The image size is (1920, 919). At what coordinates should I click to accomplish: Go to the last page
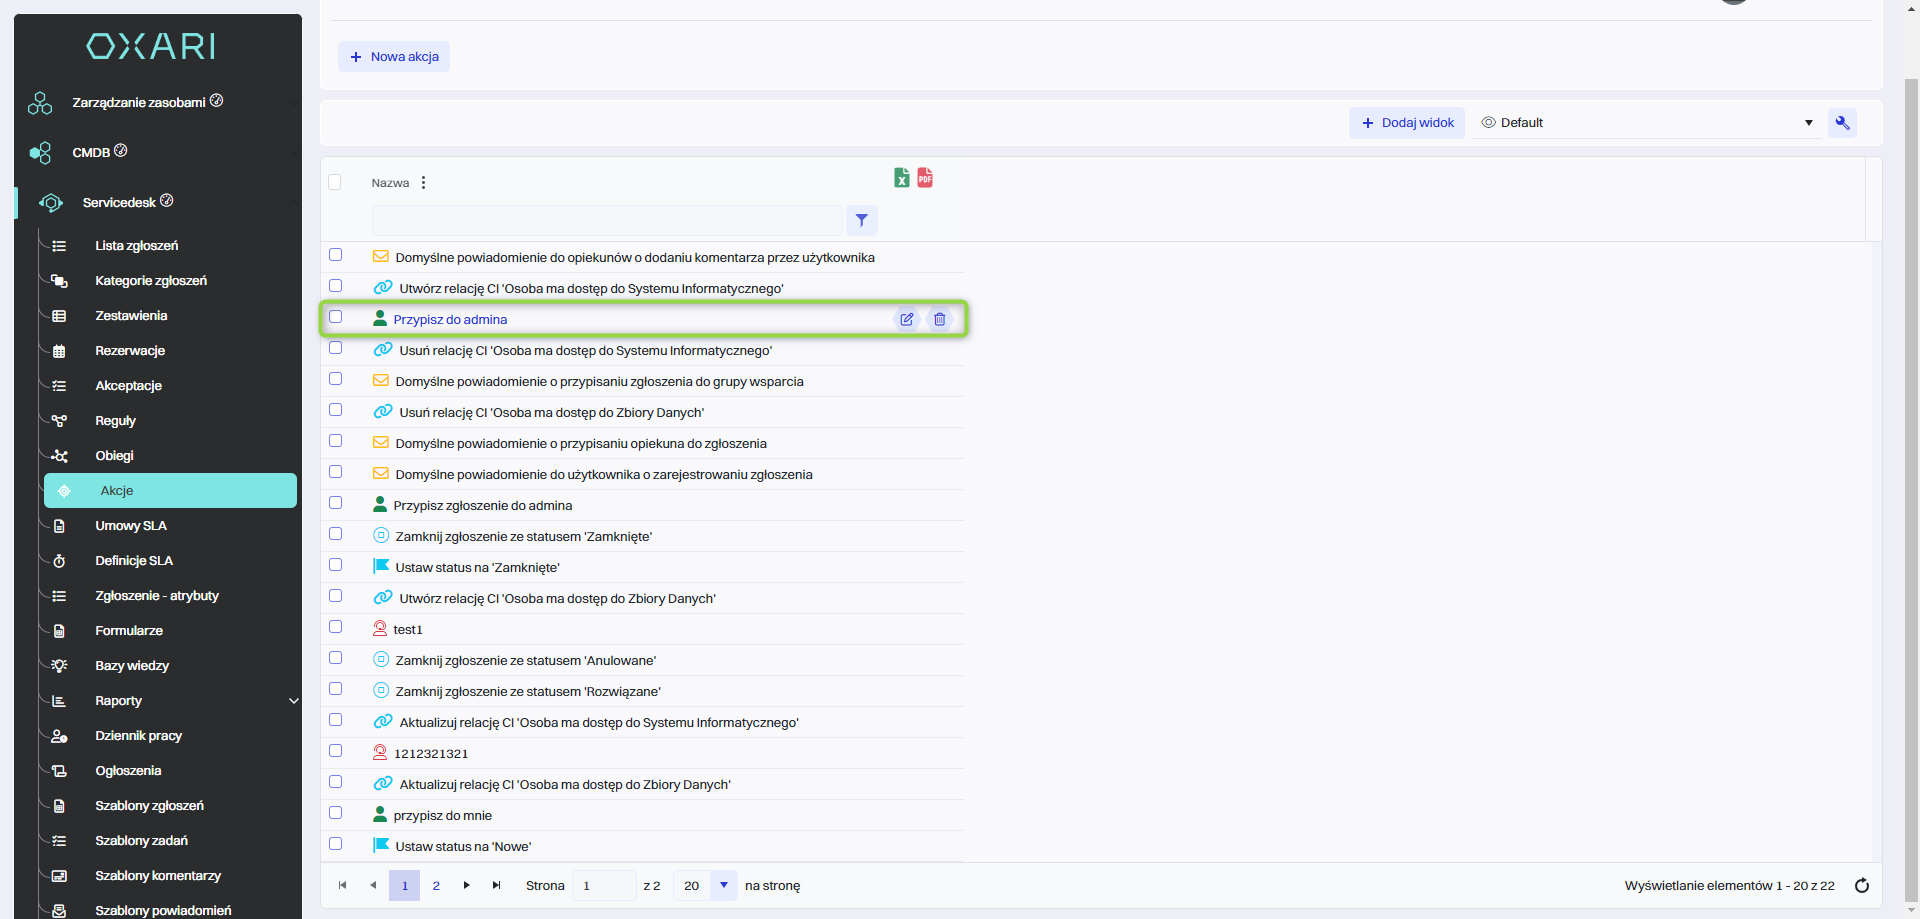click(497, 886)
